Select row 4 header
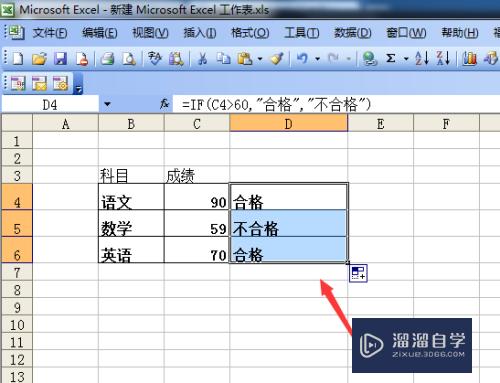 coord(17,197)
